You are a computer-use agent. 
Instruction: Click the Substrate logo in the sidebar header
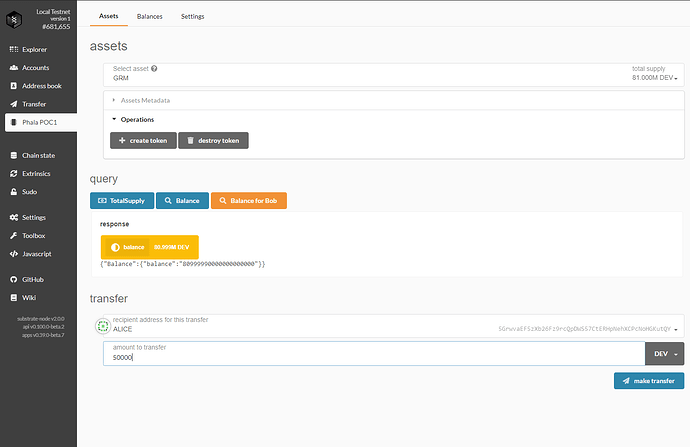(14, 19)
